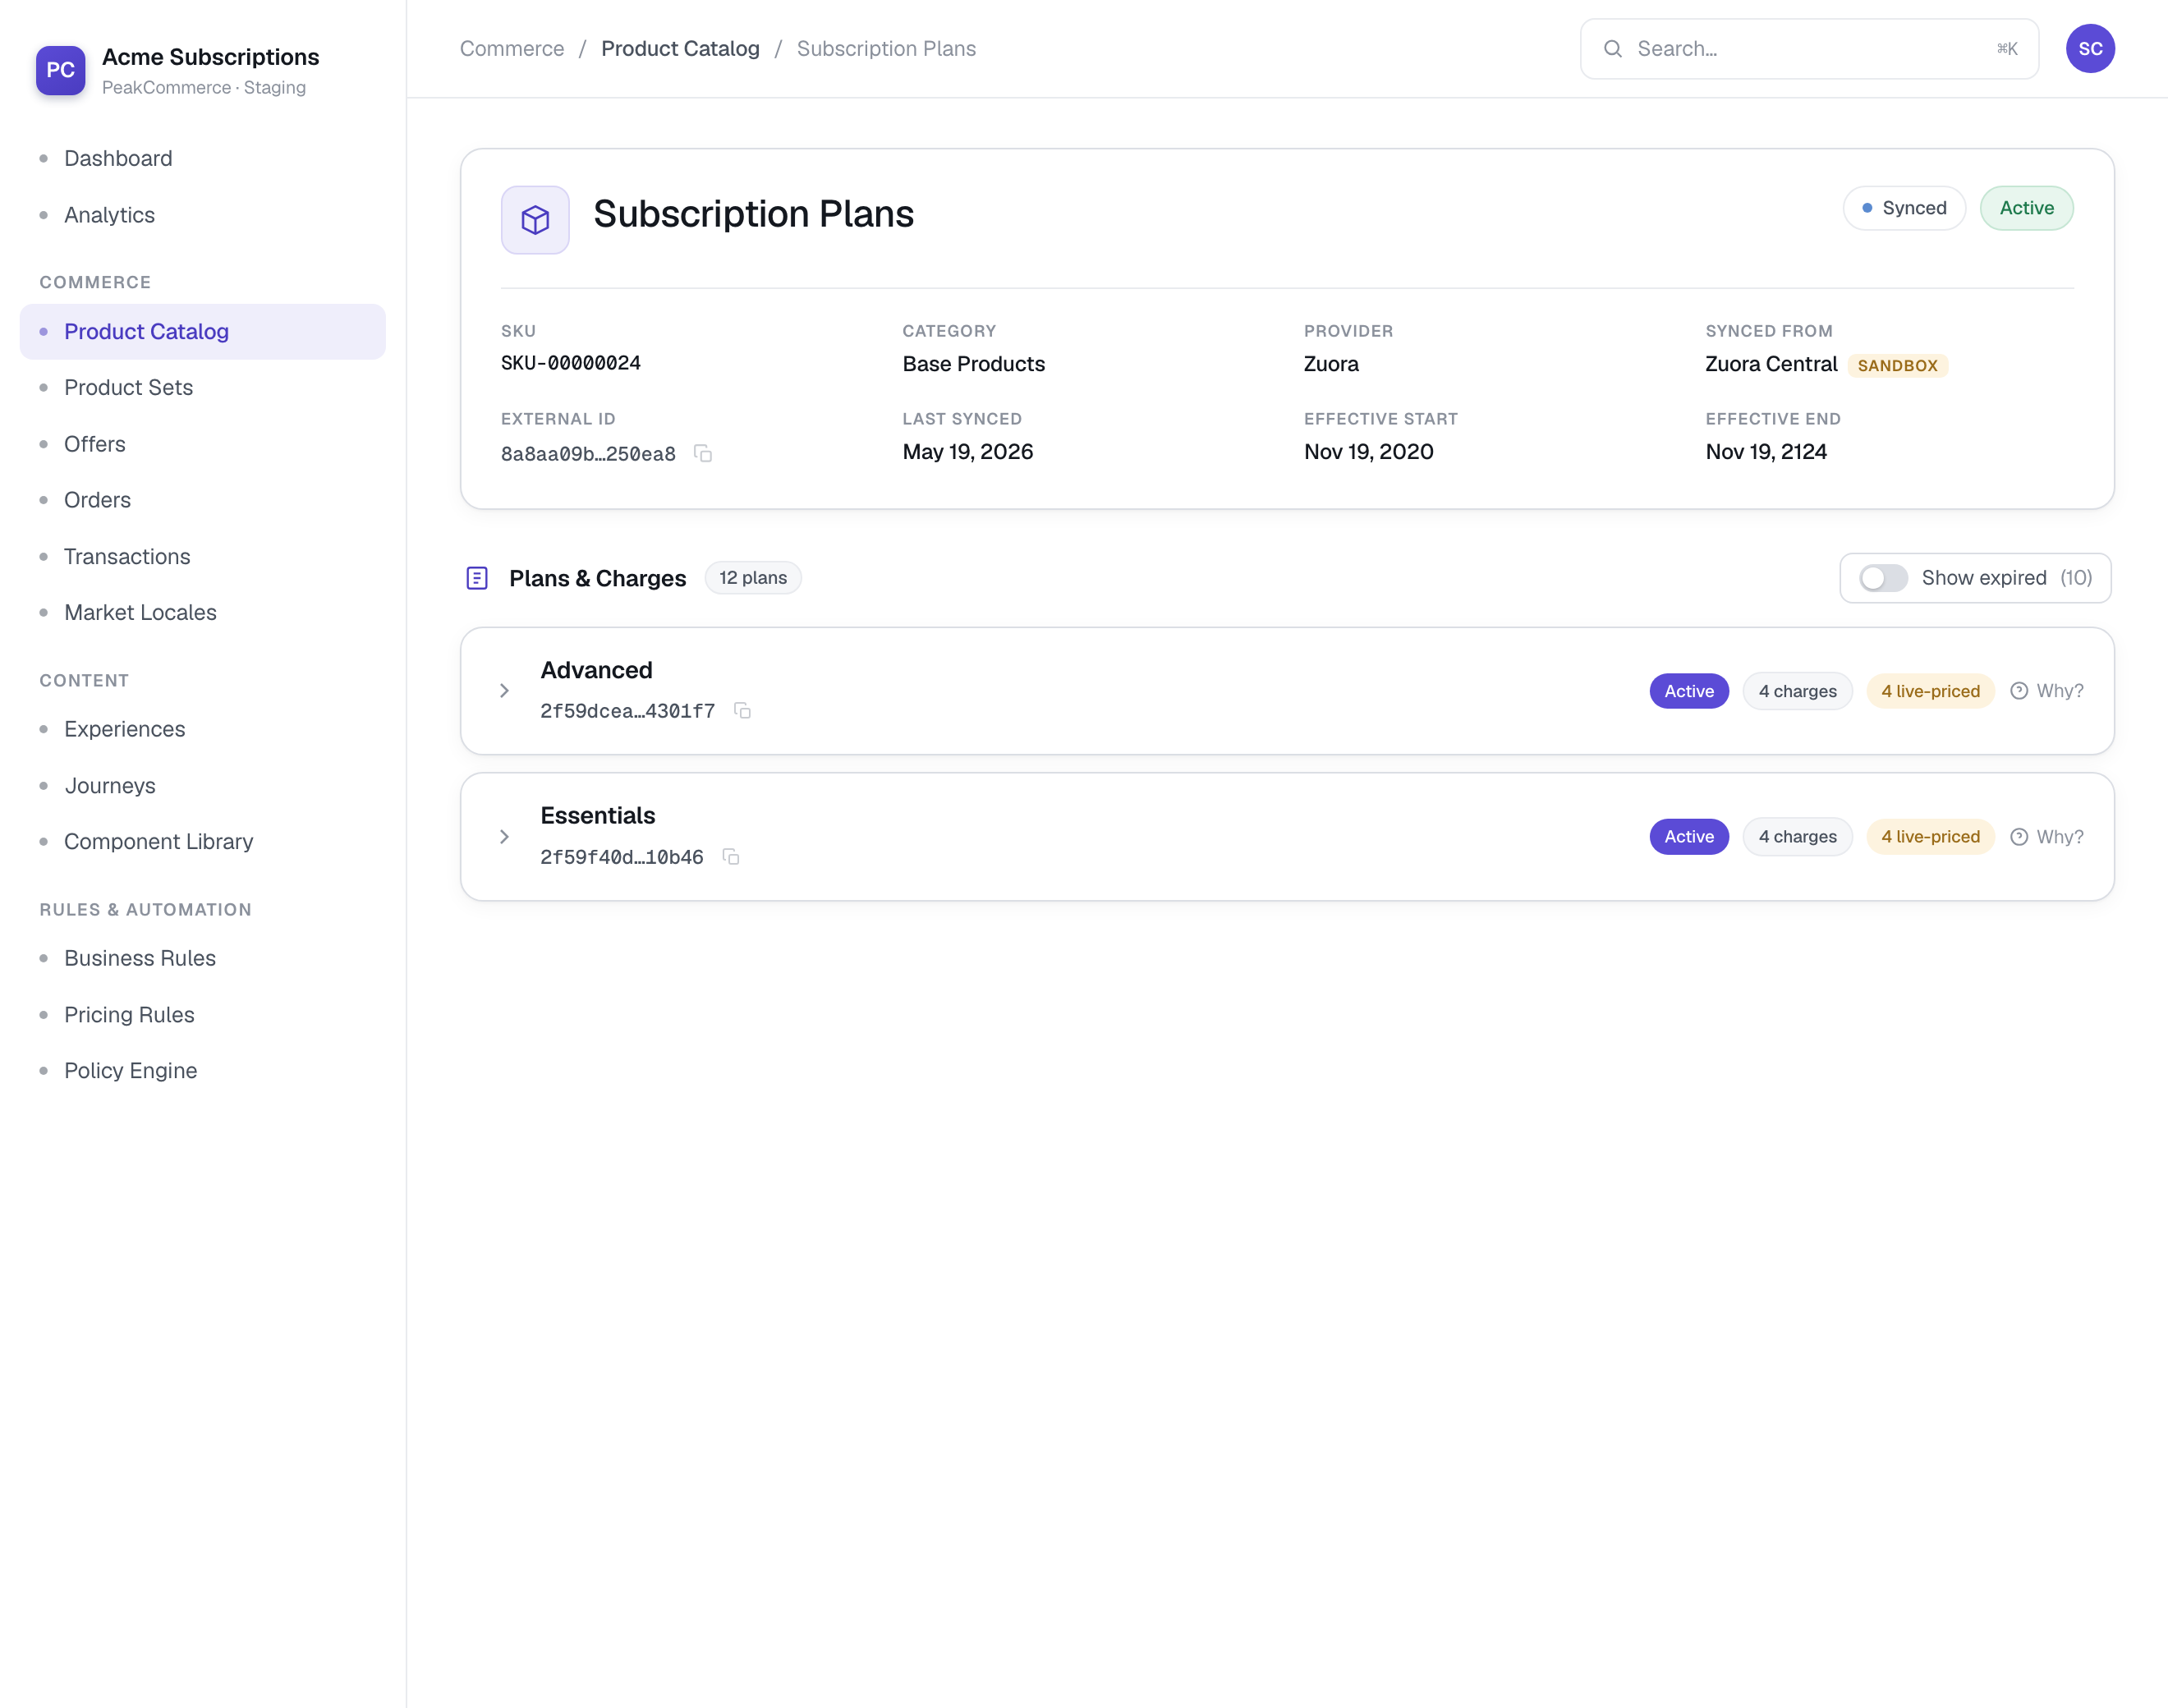
Task: Open the Offers page
Action: click(203, 444)
